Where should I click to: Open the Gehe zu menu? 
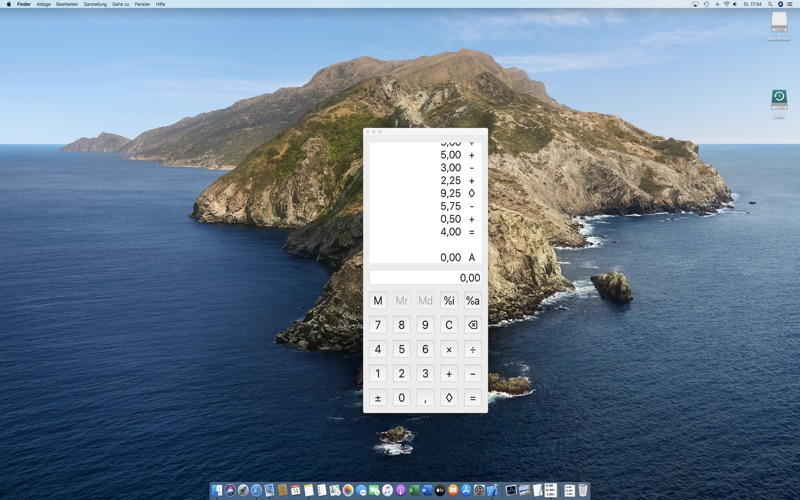click(x=120, y=4)
